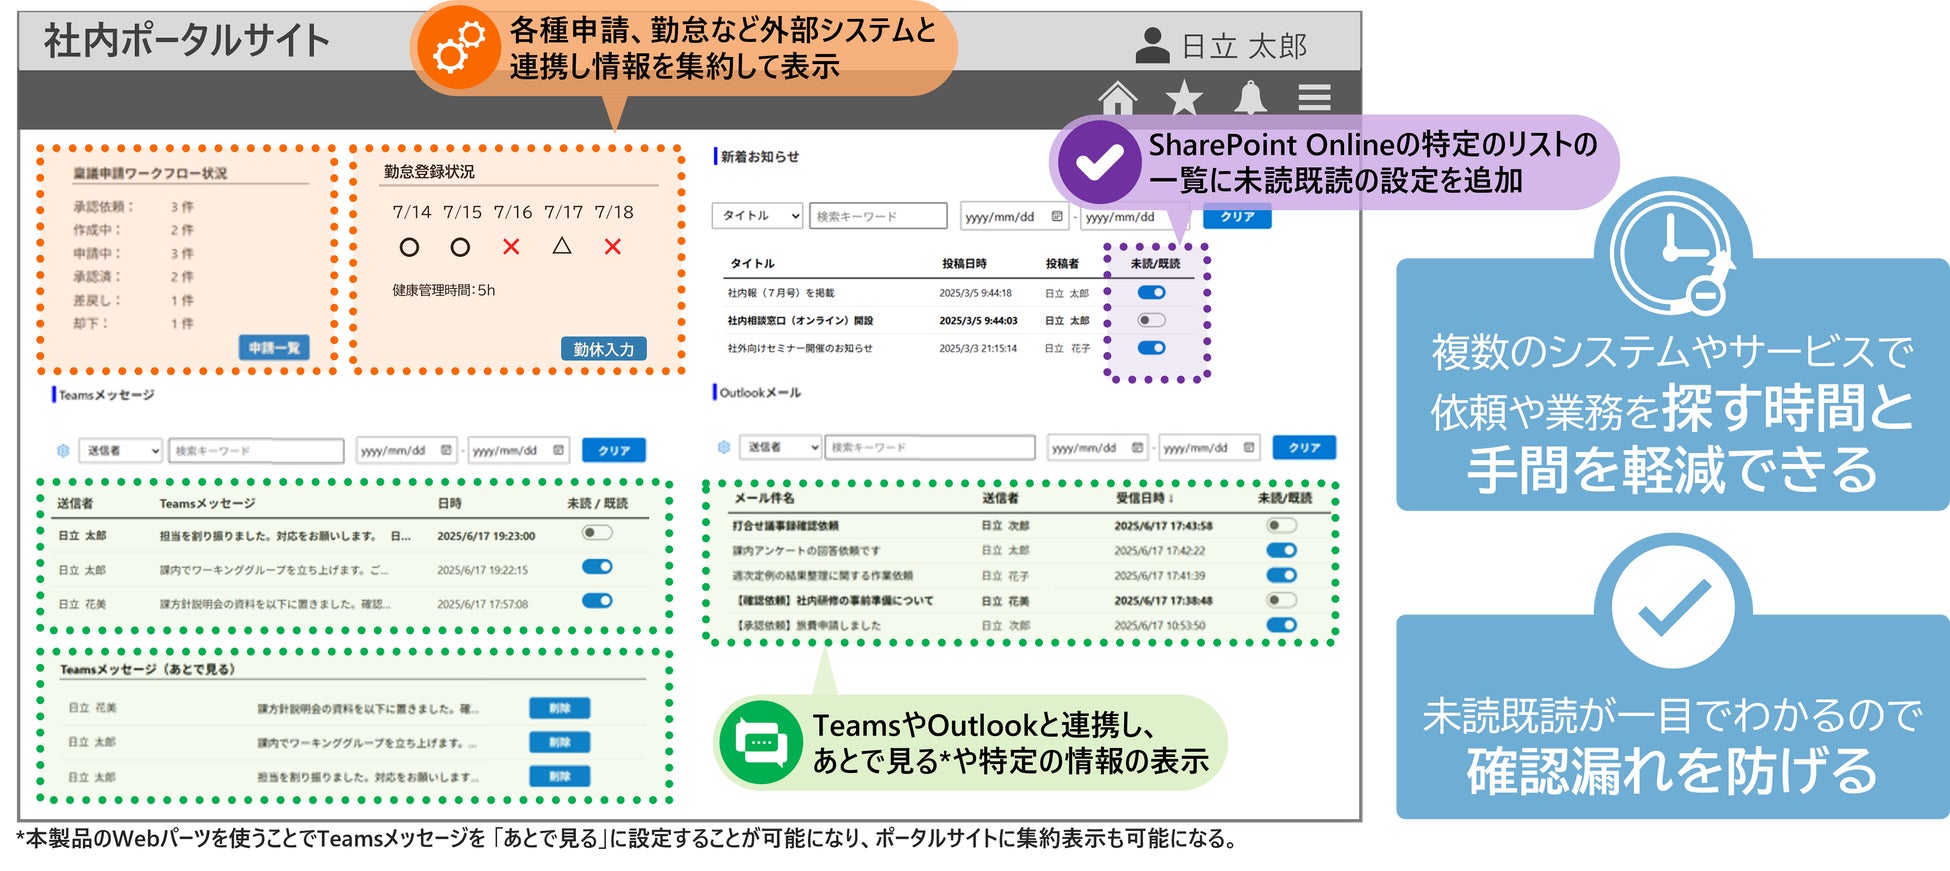Open news item 社外向けセミナー開催のお知らせ
Image resolution: width=1950 pixels, height=871 pixels.
click(x=799, y=348)
